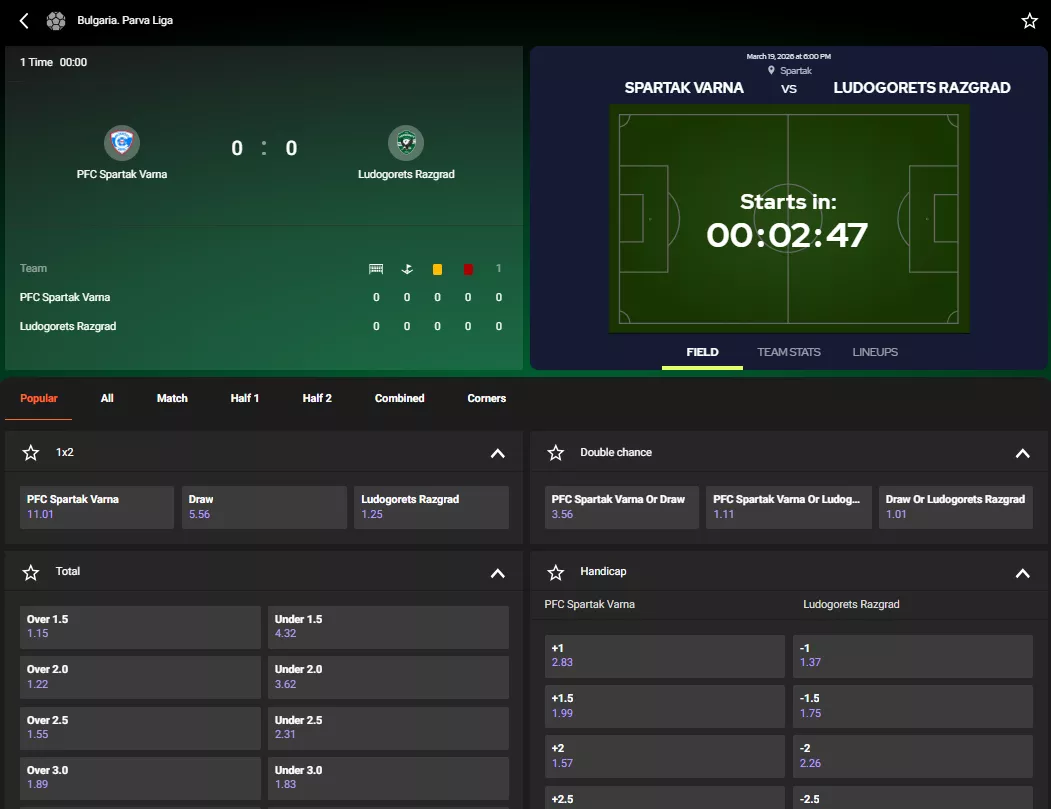Collapse the Total market section
The image size is (1051, 809).
pos(497,573)
